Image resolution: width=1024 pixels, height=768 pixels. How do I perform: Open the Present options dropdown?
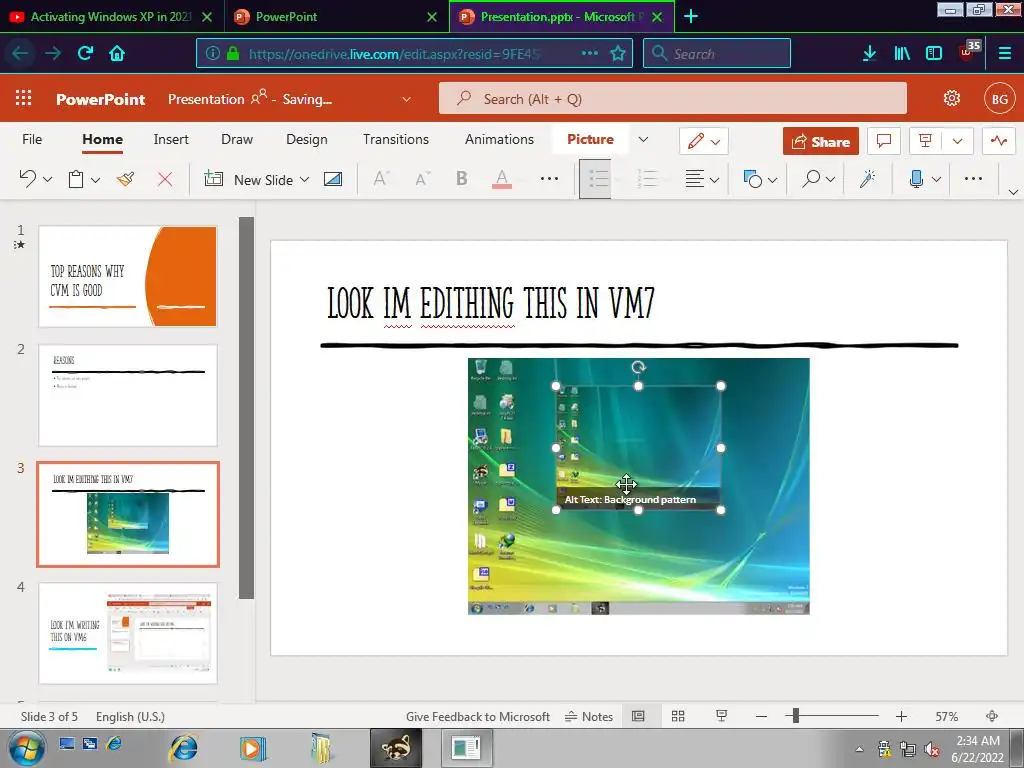click(x=957, y=141)
